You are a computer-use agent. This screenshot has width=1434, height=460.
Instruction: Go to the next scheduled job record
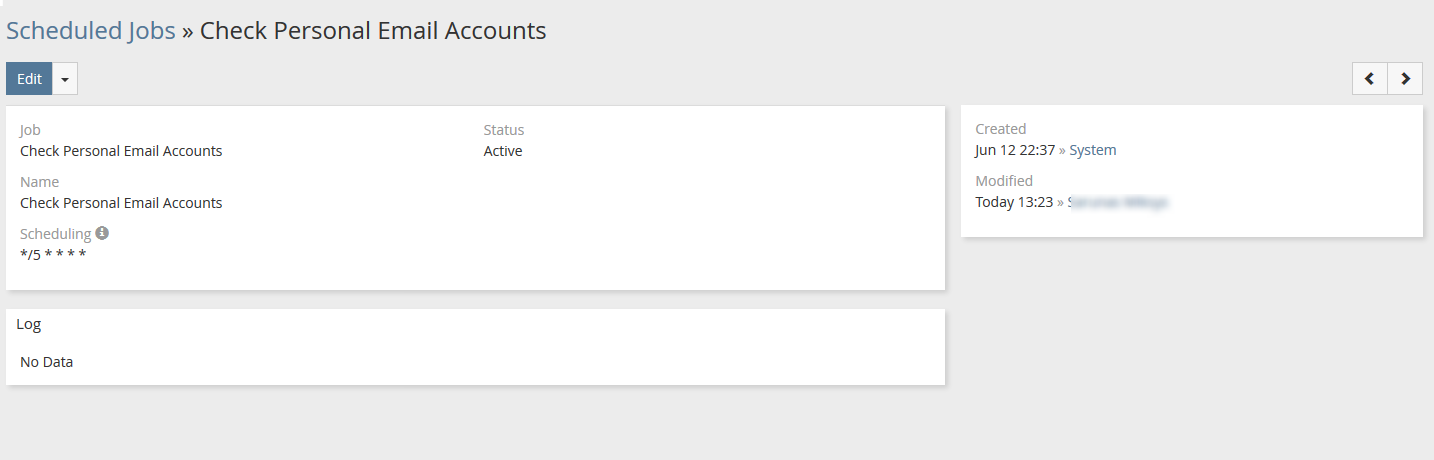[1405, 78]
